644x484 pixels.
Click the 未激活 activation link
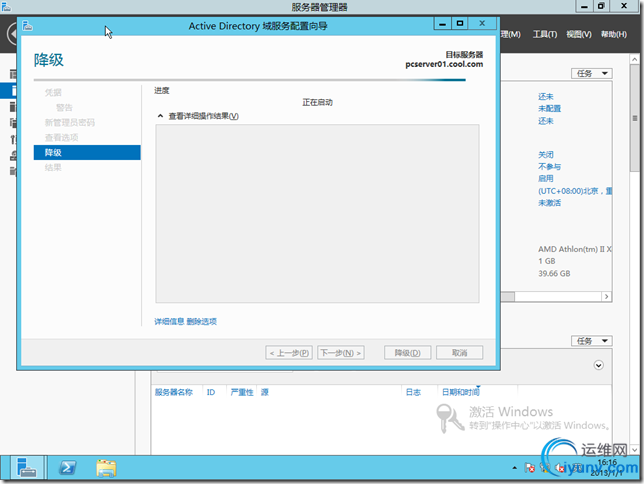550,203
